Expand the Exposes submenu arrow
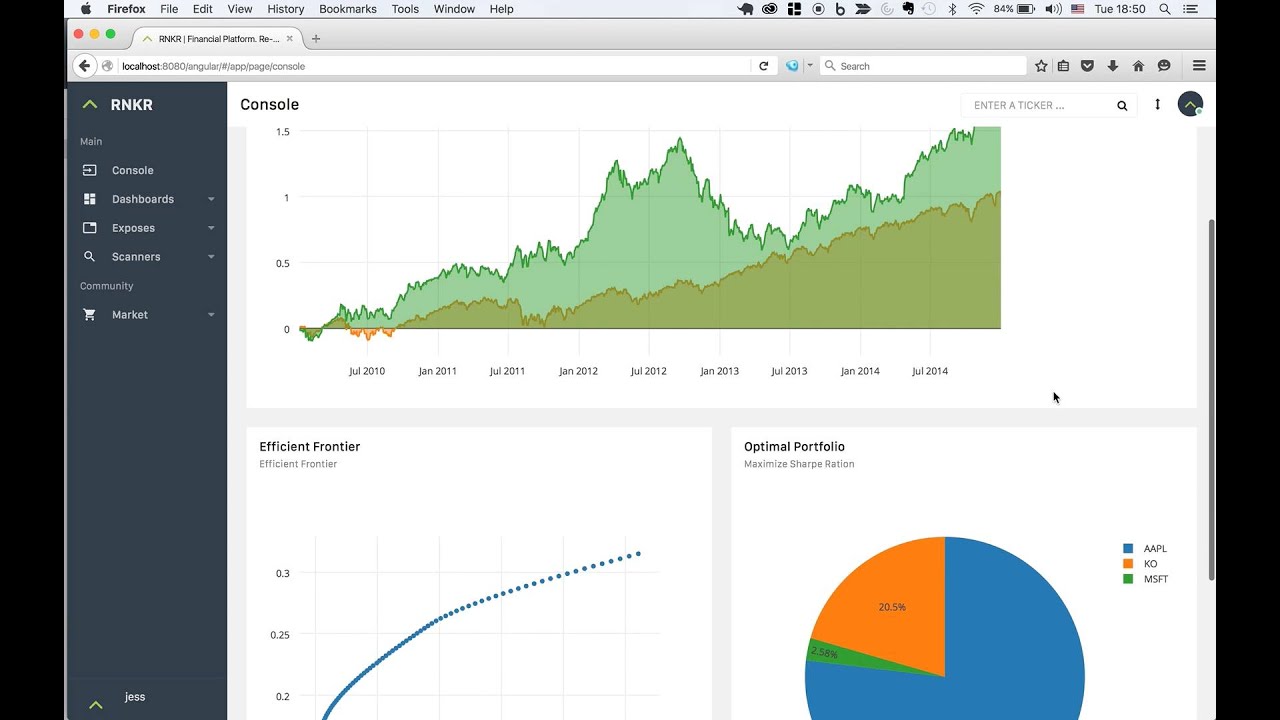1280x720 pixels. click(x=211, y=229)
